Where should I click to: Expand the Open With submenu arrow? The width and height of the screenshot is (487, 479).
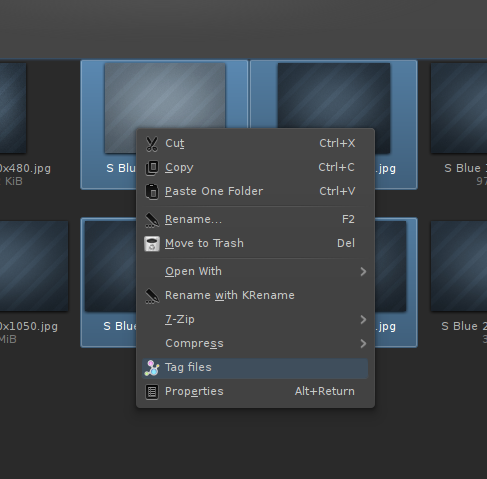tap(363, 272)
